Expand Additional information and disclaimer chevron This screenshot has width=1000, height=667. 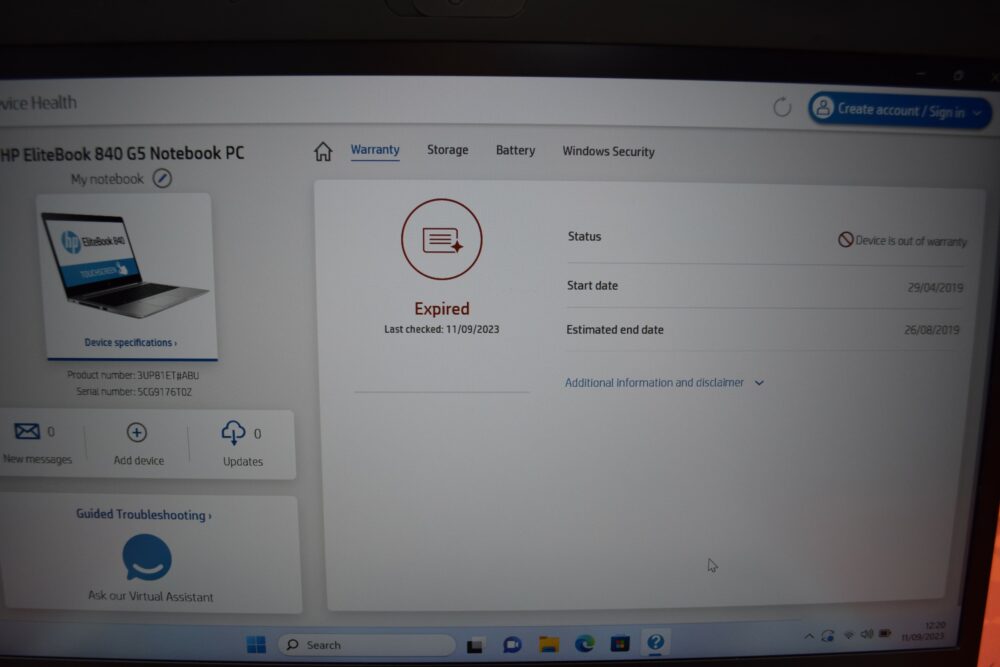pyautogui.click(x=759, y=383)
